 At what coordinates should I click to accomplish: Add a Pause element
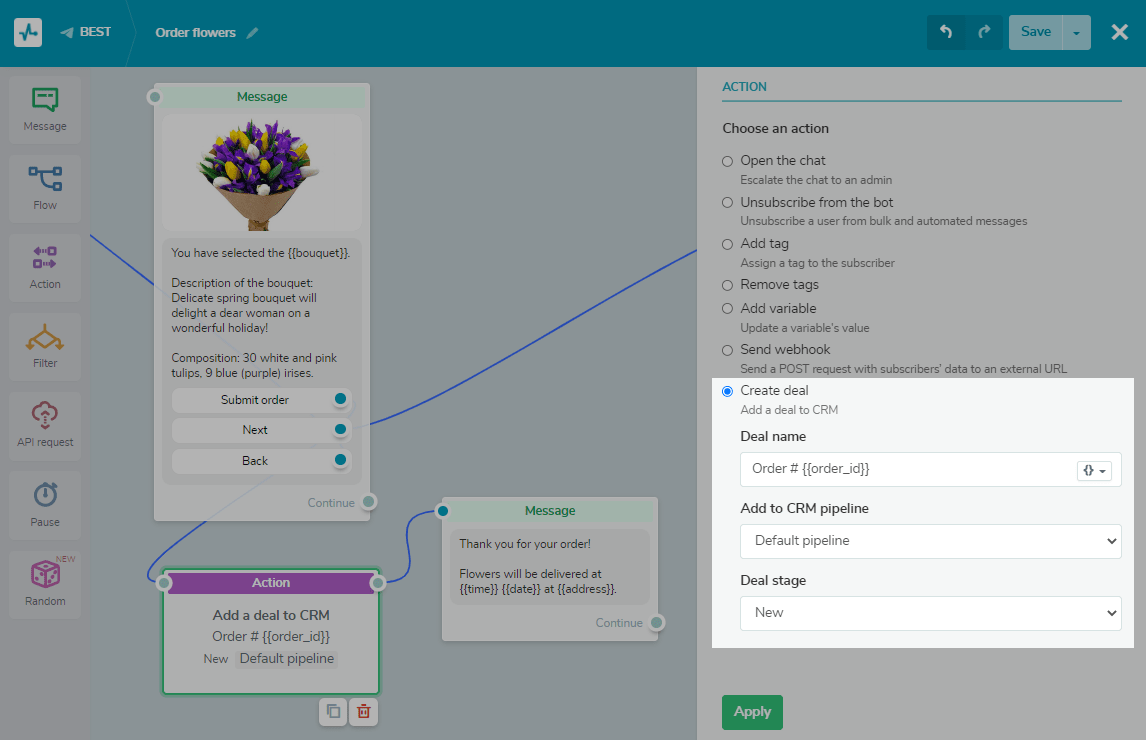point(45,504)
